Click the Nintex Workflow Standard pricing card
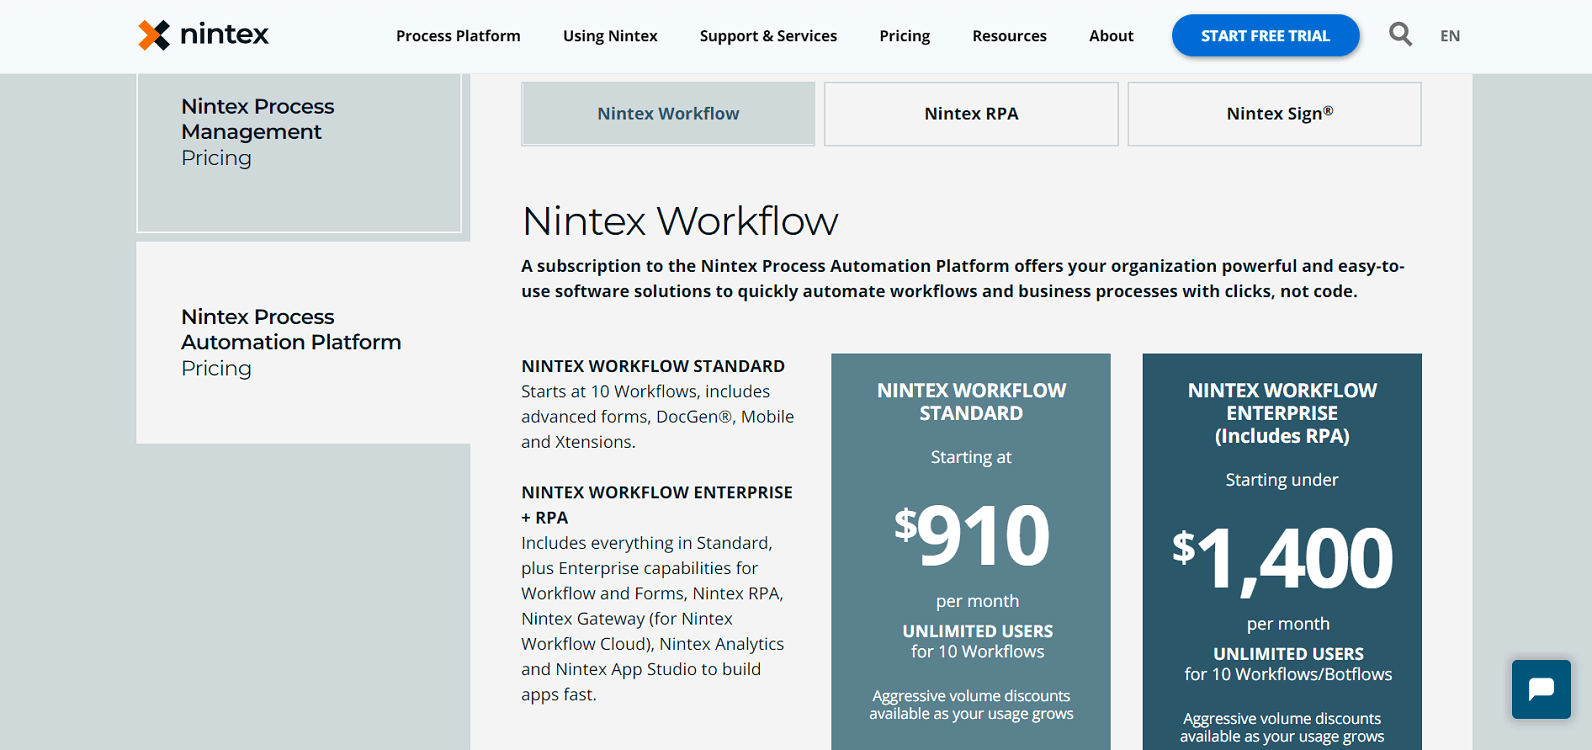The width and height of the screenshot is (1592, 750). 971,551
